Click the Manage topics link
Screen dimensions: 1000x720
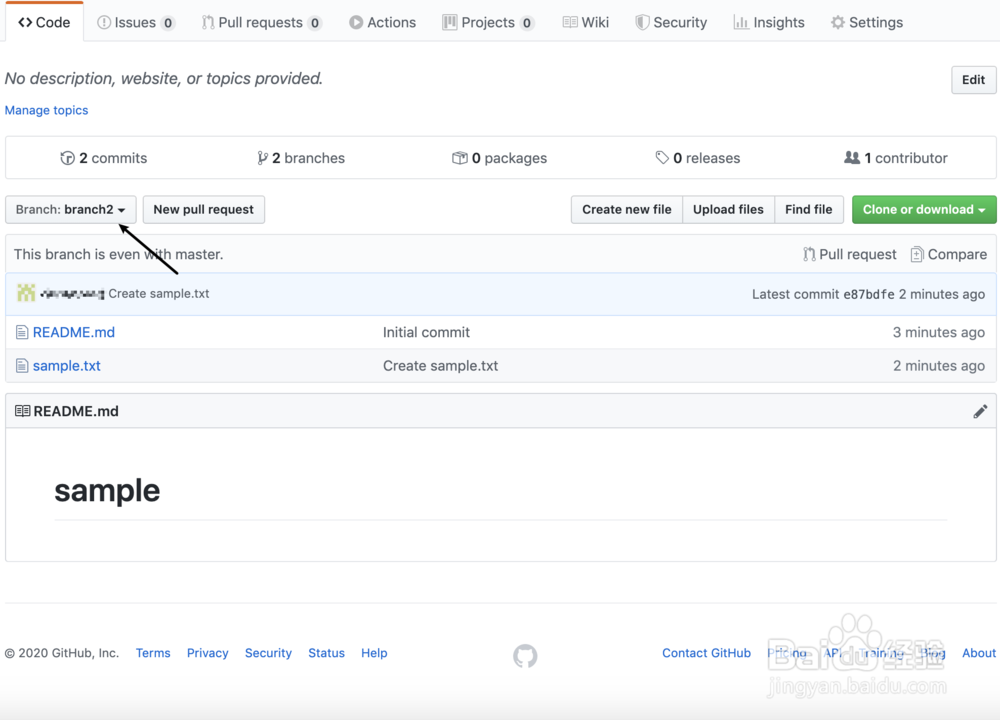pyautogui.click(x=47, y=110)
